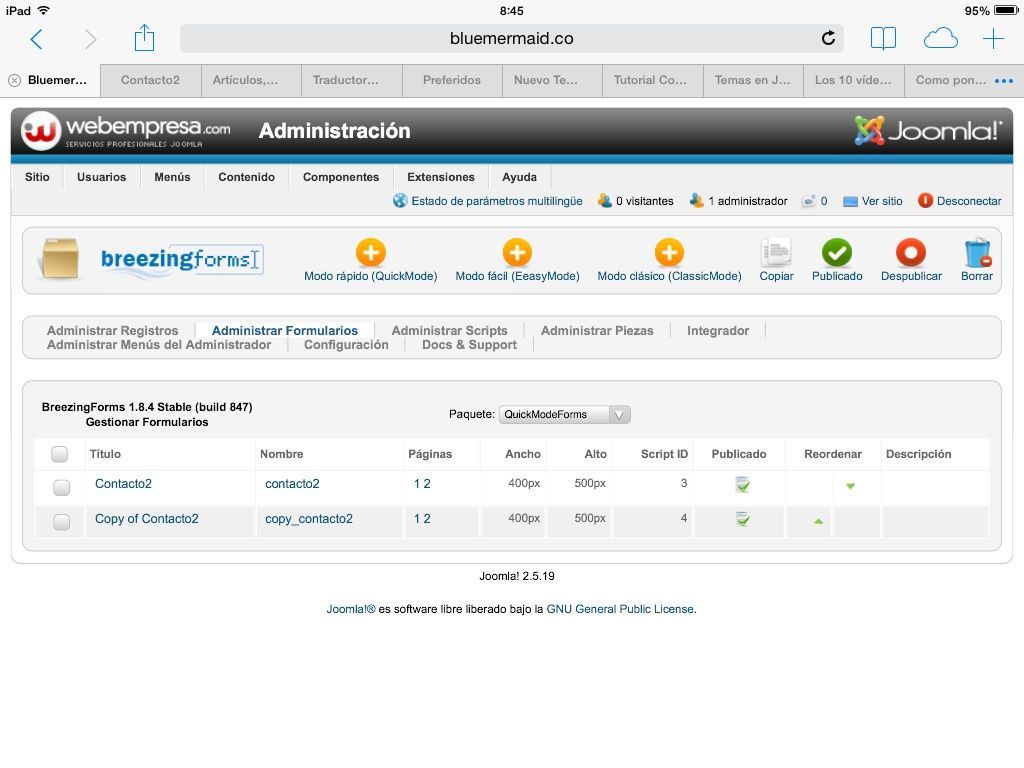Open the Extensiones menu
This screenshot has width=1024, height=768.
pos(441,177)
